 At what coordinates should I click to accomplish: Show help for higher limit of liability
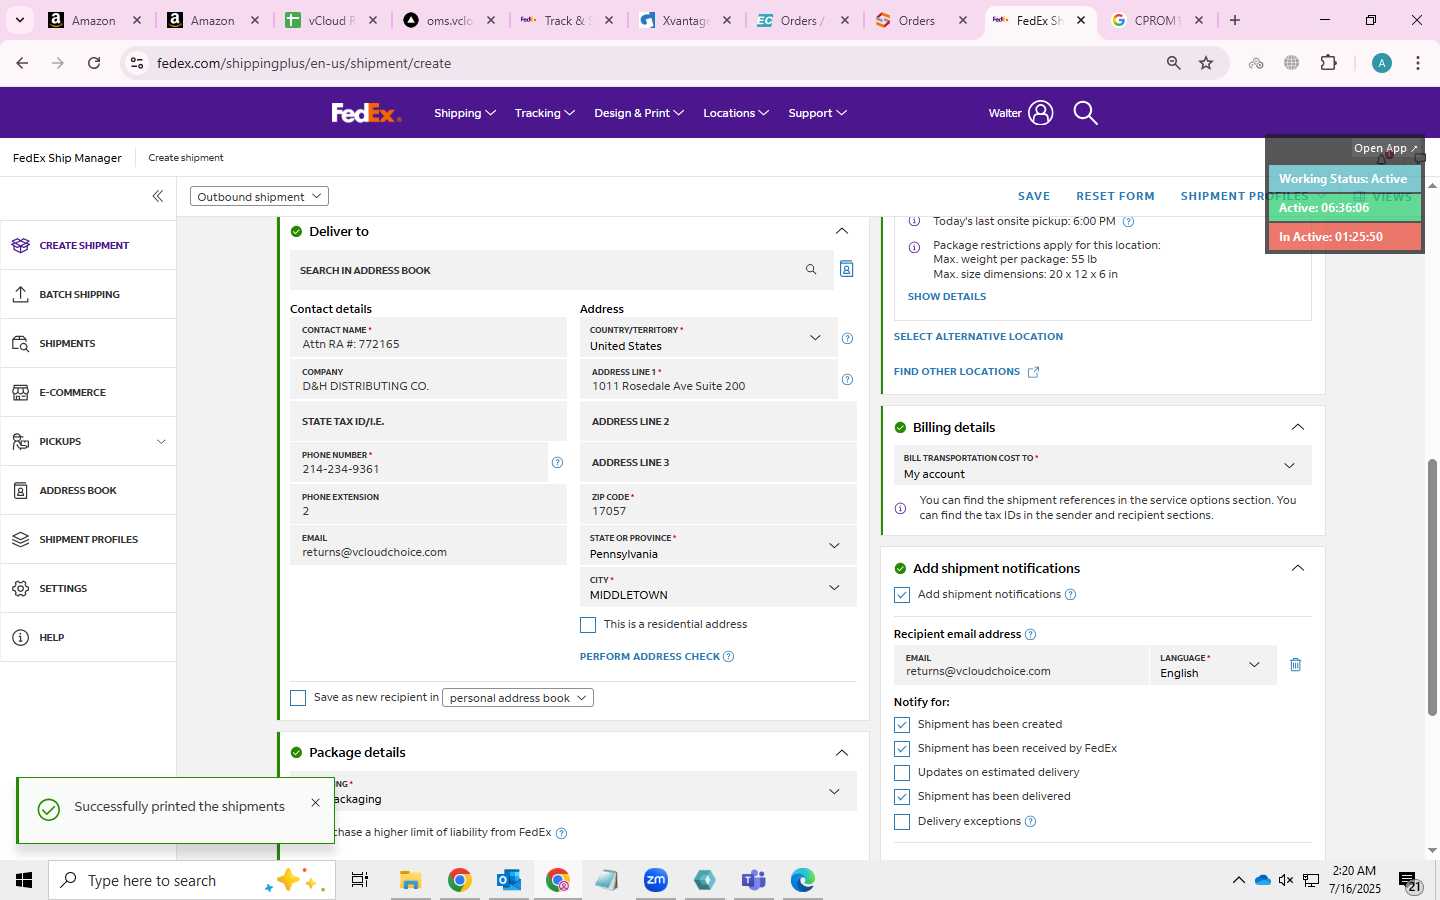coord(561,833)
